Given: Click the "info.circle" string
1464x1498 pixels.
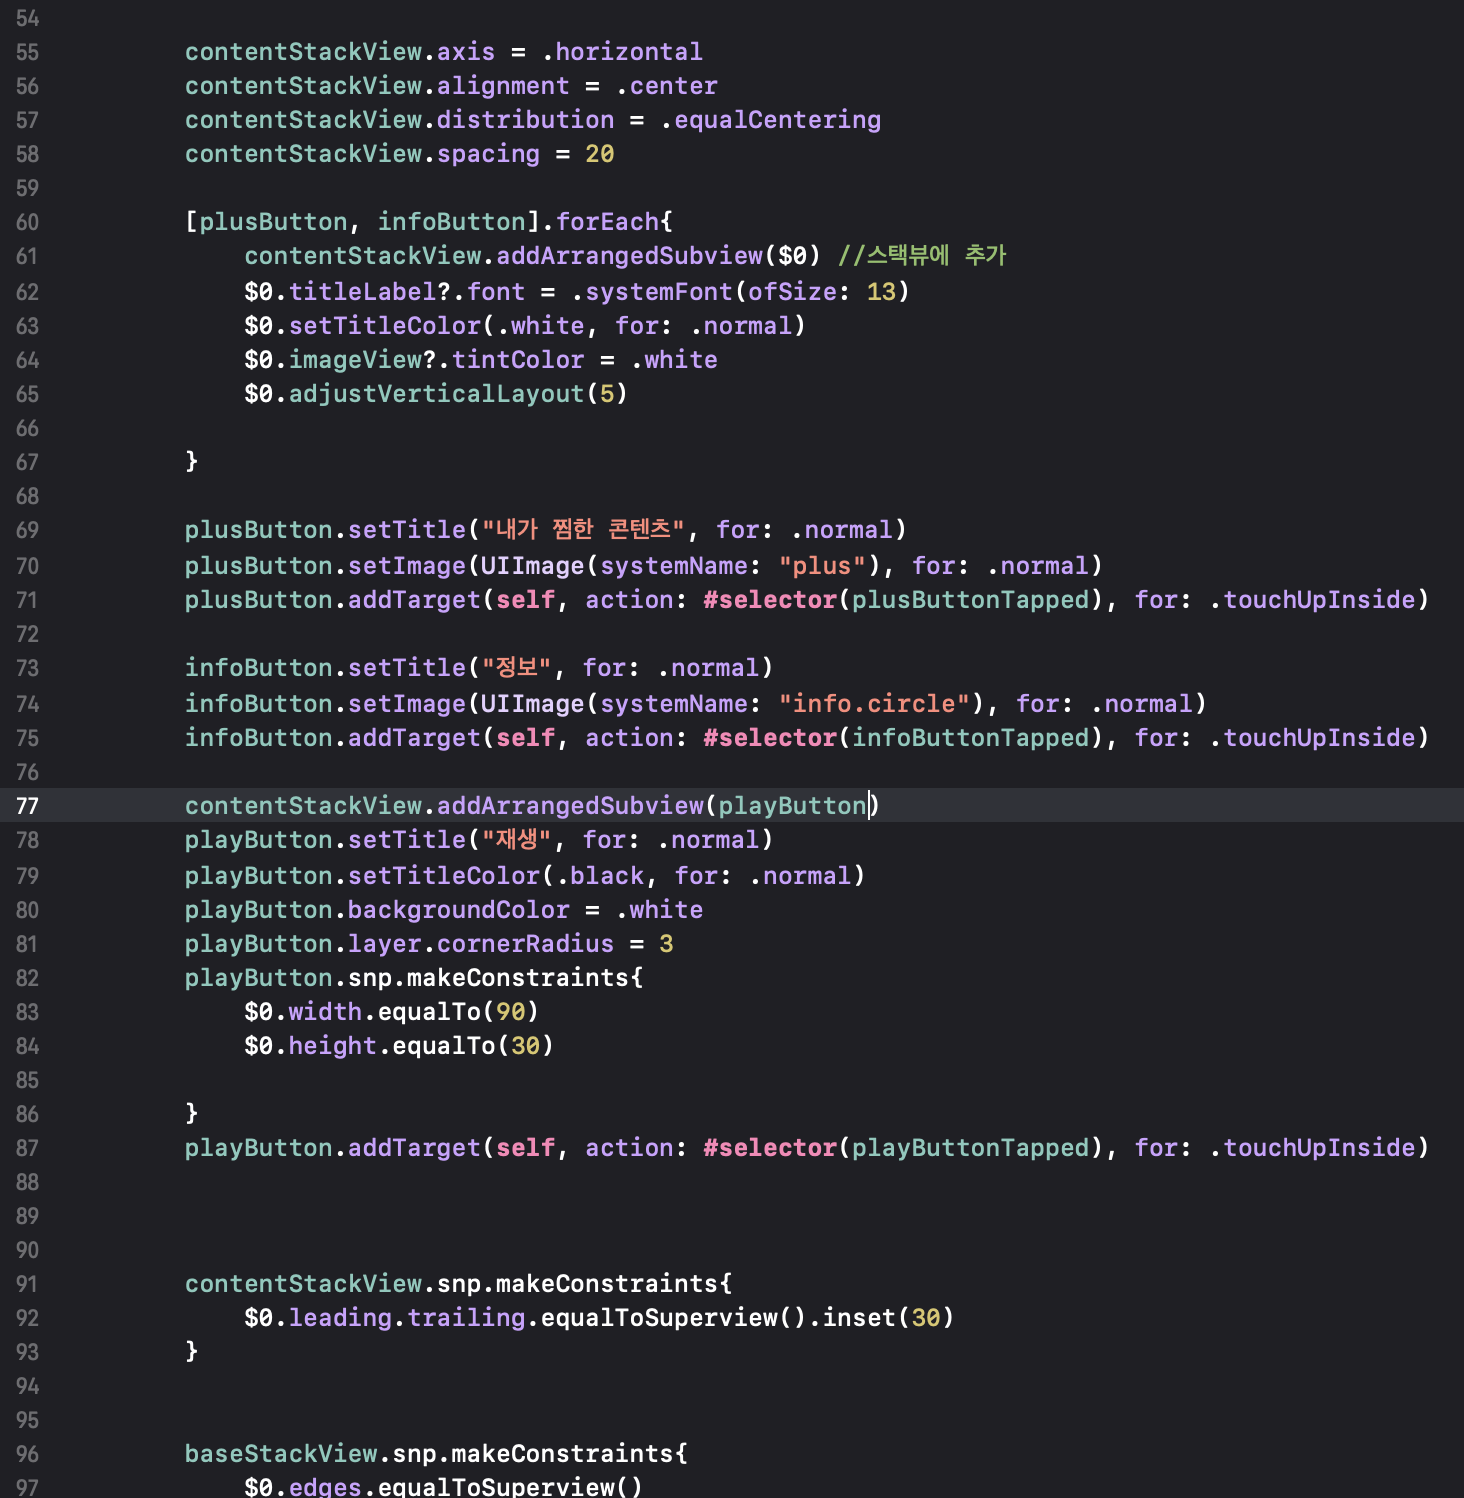Looking at the screenshot, I should 874,704.
